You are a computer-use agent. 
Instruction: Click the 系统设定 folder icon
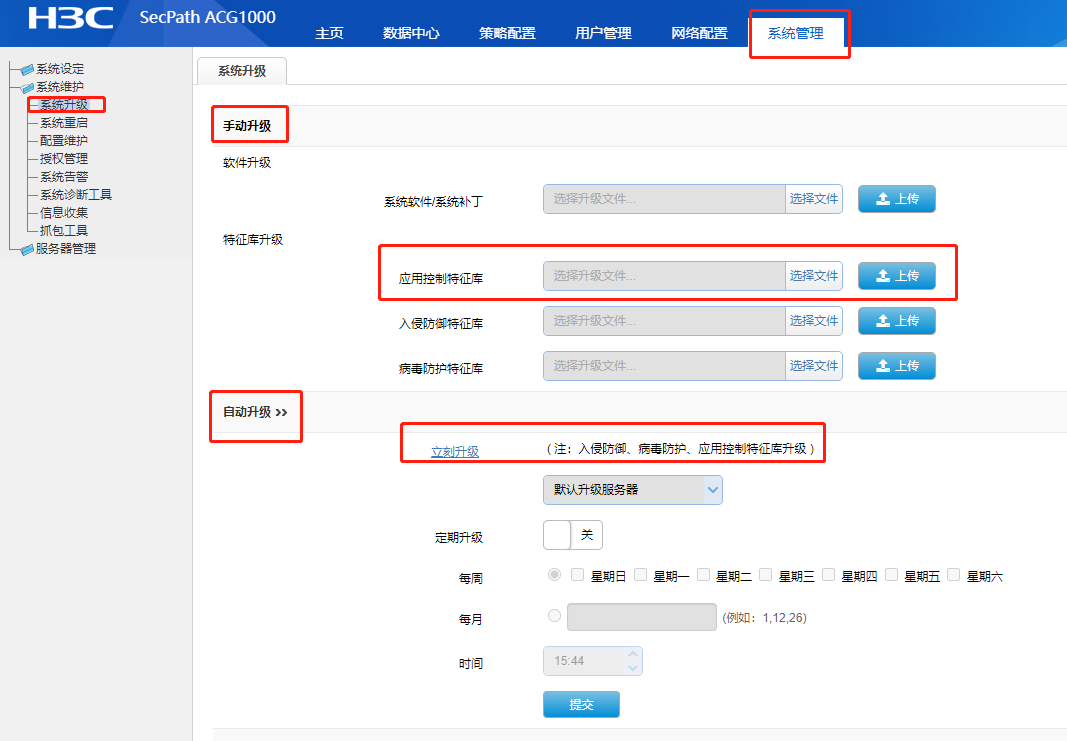27,69
